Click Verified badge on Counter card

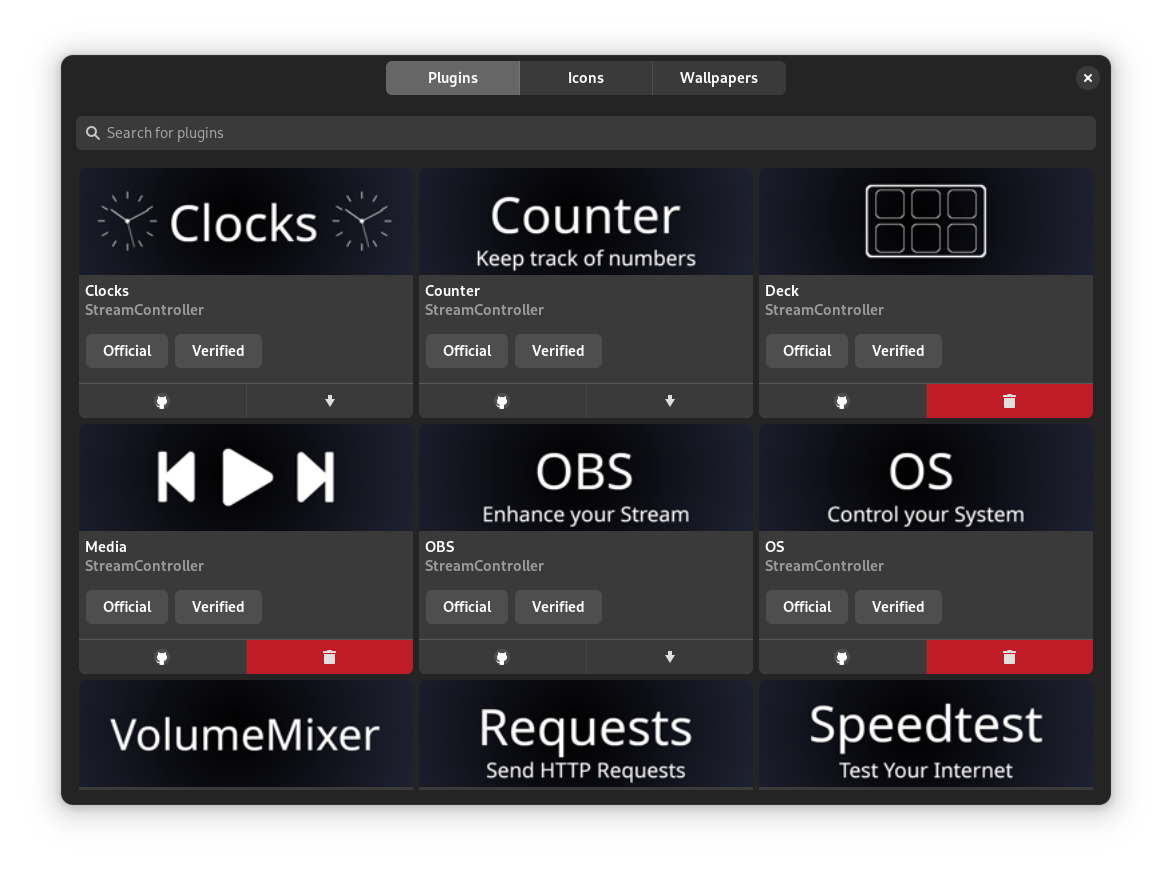(558, 351)
